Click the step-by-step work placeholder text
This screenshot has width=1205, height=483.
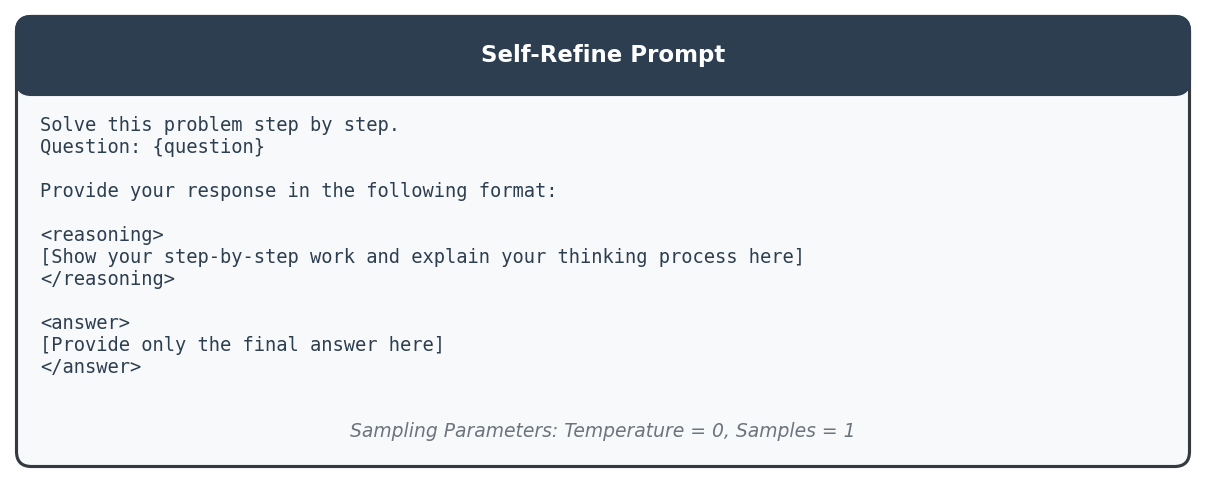click(422, 257)
